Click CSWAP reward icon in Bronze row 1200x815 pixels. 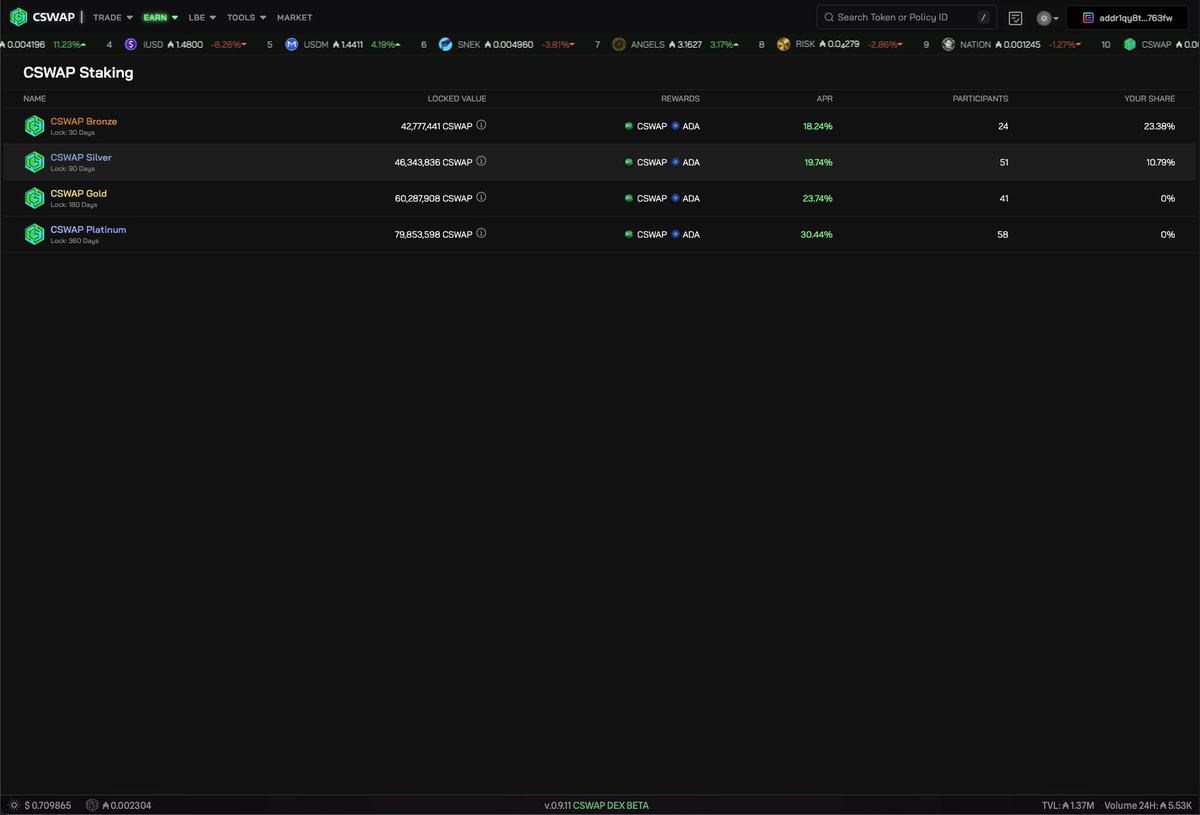click(629, 126)
